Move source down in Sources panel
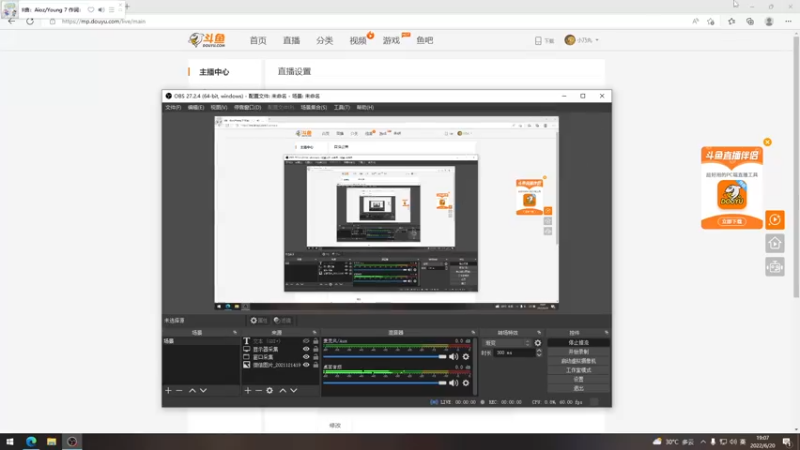Screen dimensions: 800x450 [x=293, y=390]
